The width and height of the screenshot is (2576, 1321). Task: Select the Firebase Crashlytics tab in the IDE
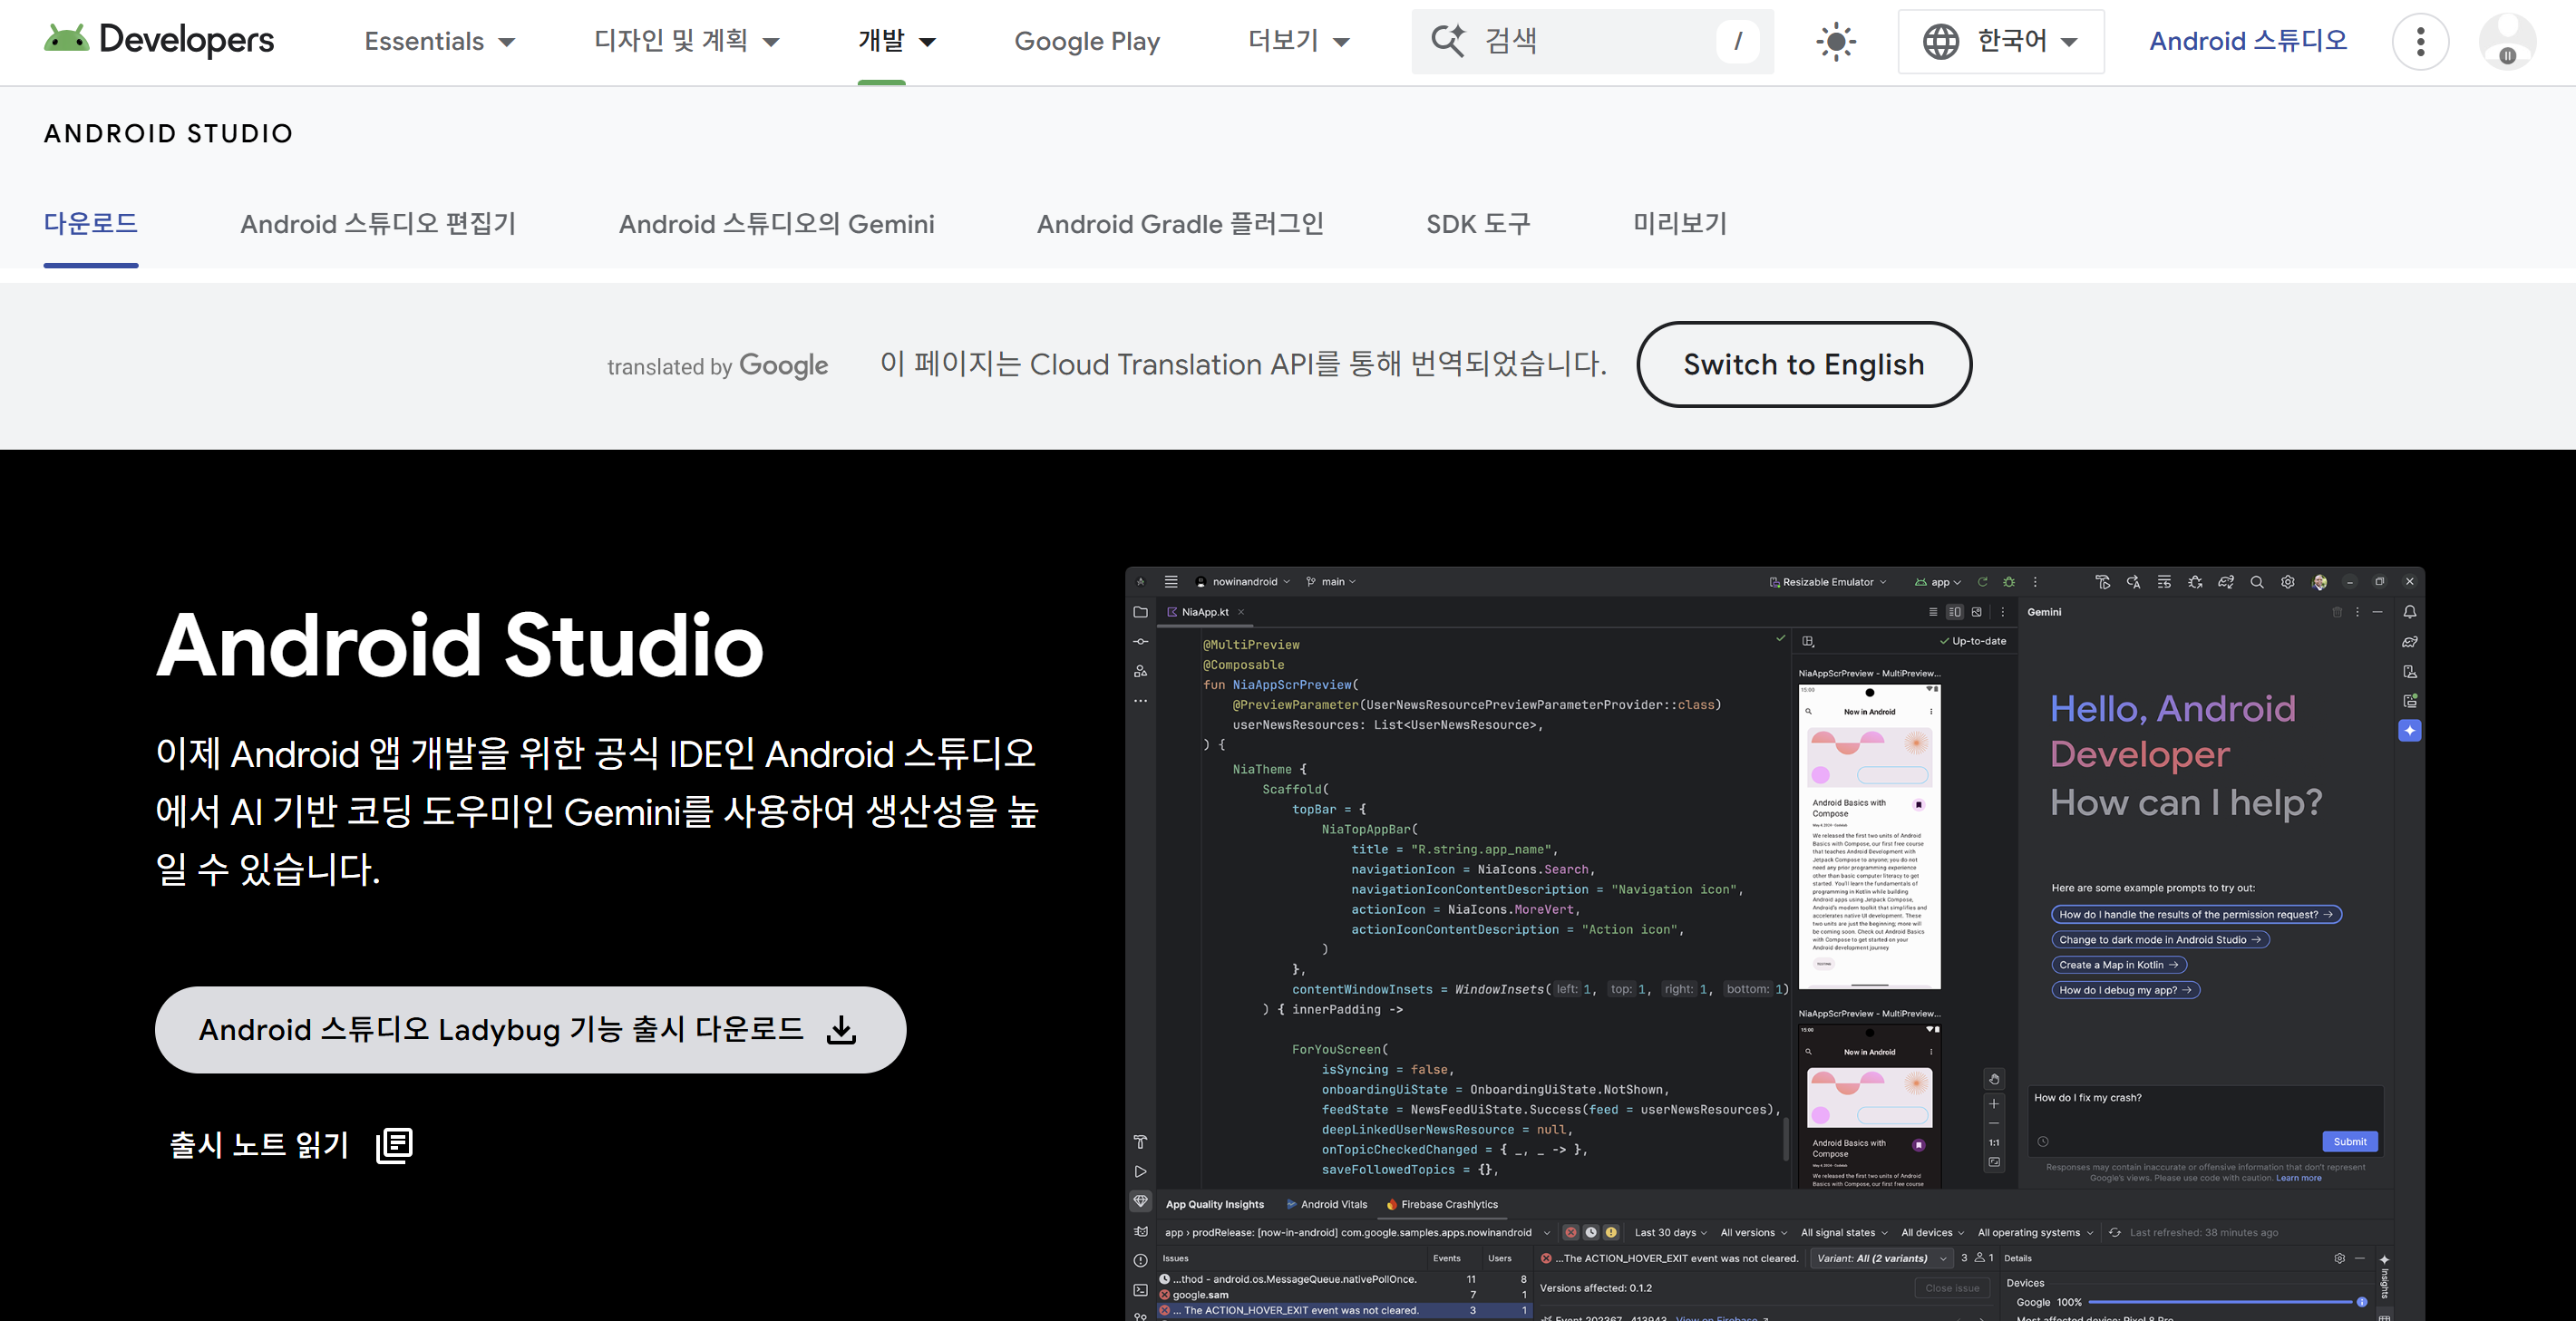click(1442, 1205)
